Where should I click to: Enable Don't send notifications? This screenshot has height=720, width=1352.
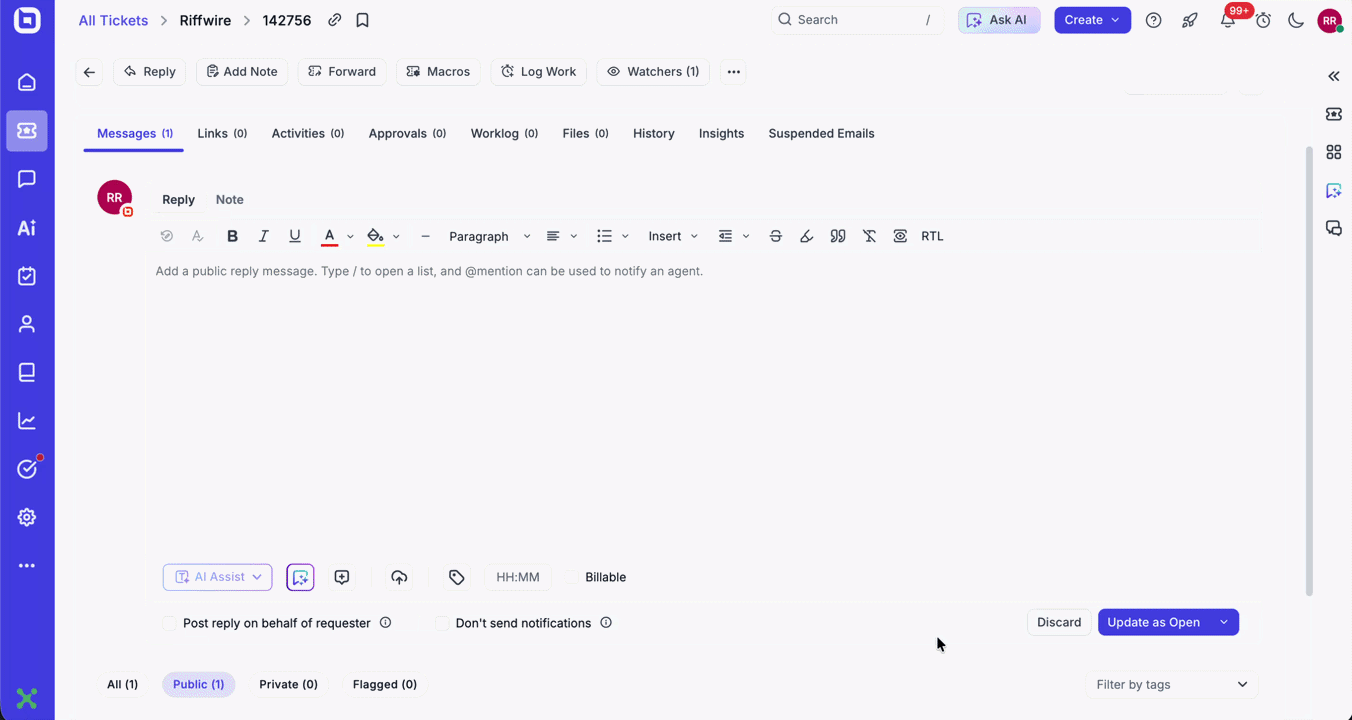[x=443, y=623]
